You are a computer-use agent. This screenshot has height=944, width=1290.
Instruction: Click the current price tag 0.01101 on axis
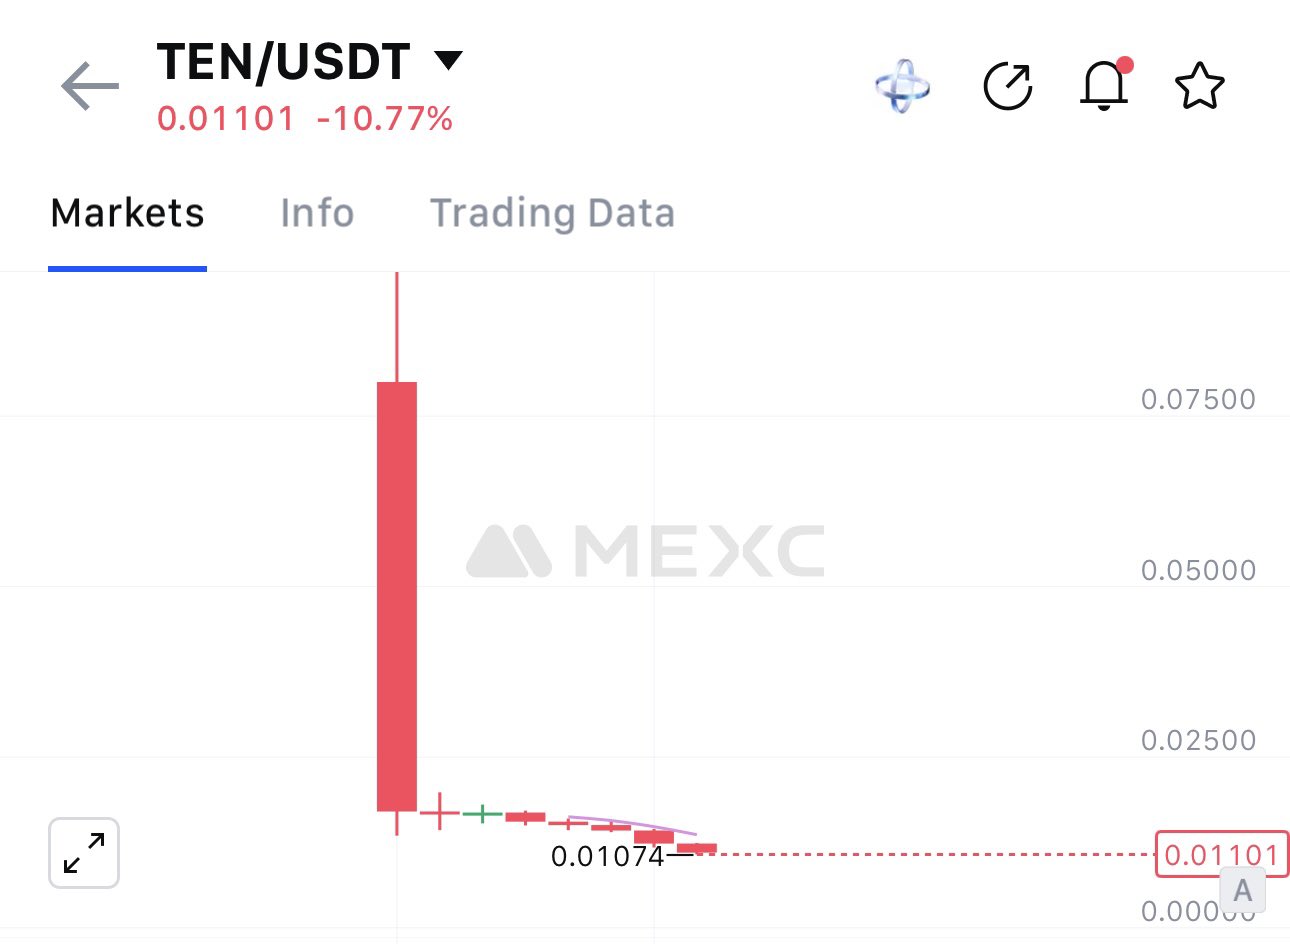1220,855
